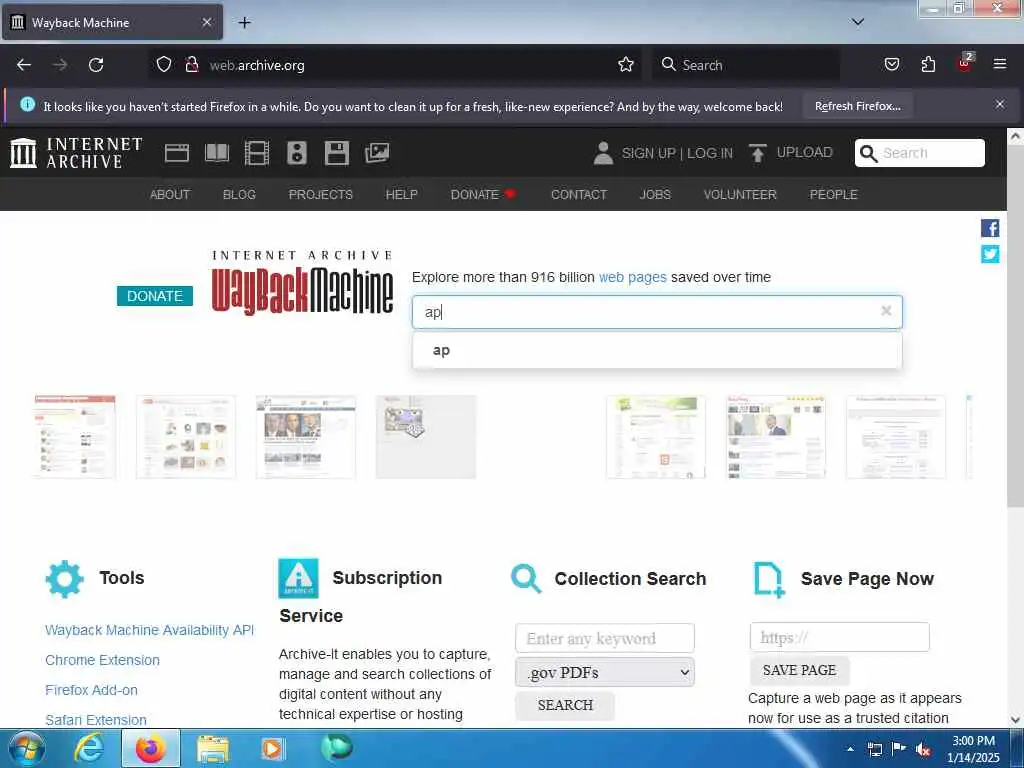This screenshot has height=768, width=1024.
Task: Open the Video film-strip icon
Action: 257,153
